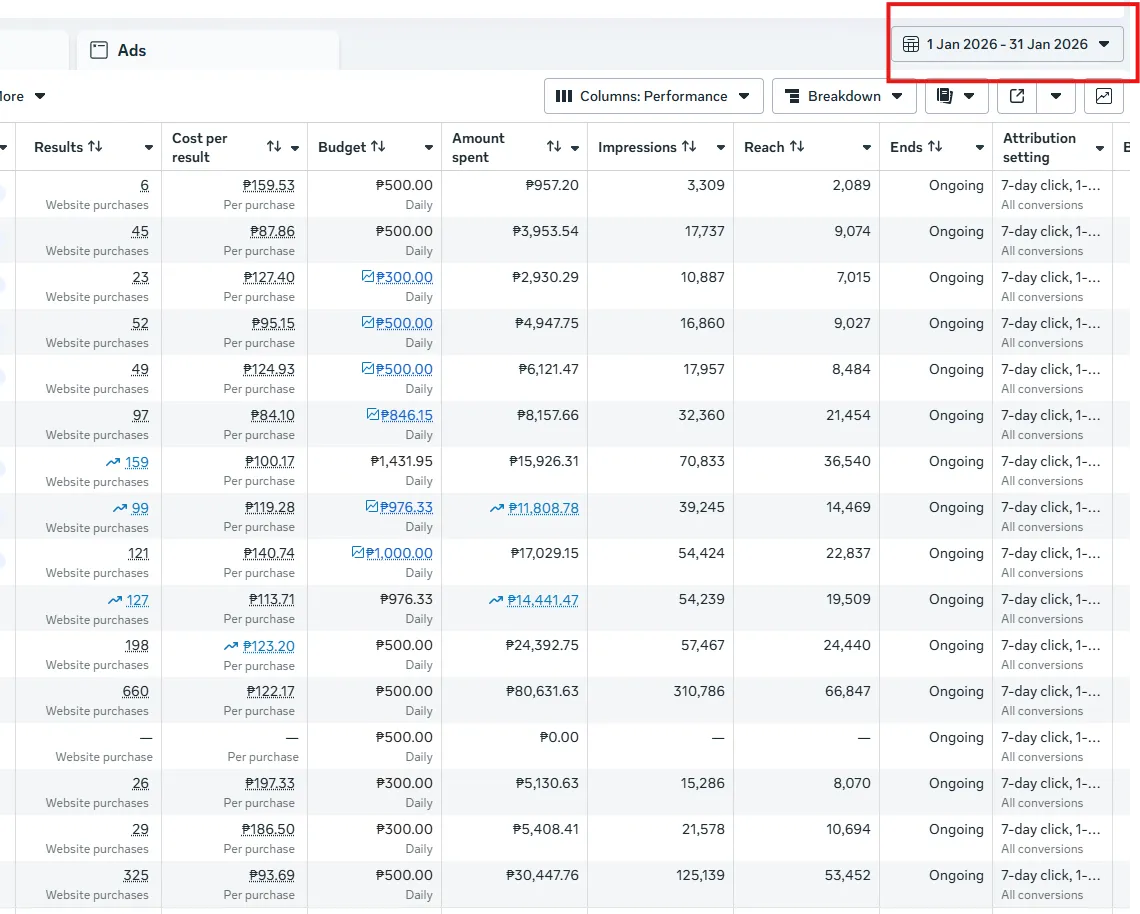
Task: Open the date range 1 Jan 2026 picker
Action: 1007,44
